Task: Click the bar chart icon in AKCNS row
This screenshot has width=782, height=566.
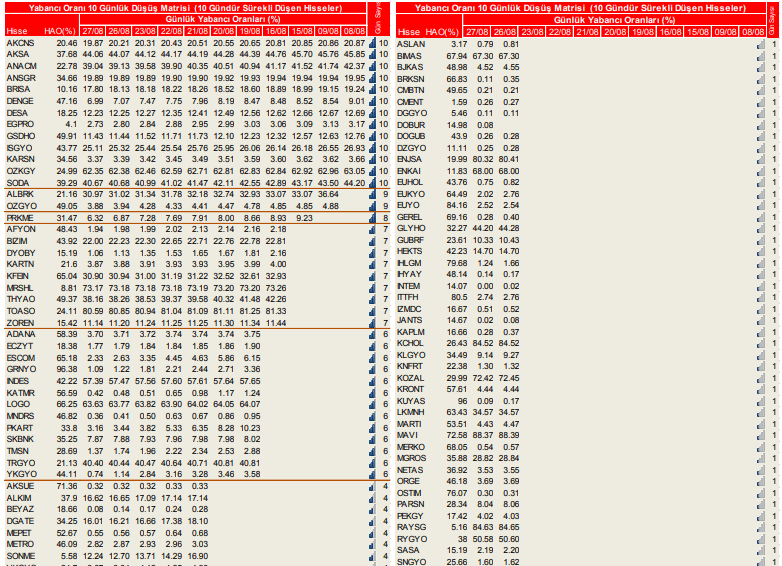Action: pyautogui.click(x=372, y=43)
